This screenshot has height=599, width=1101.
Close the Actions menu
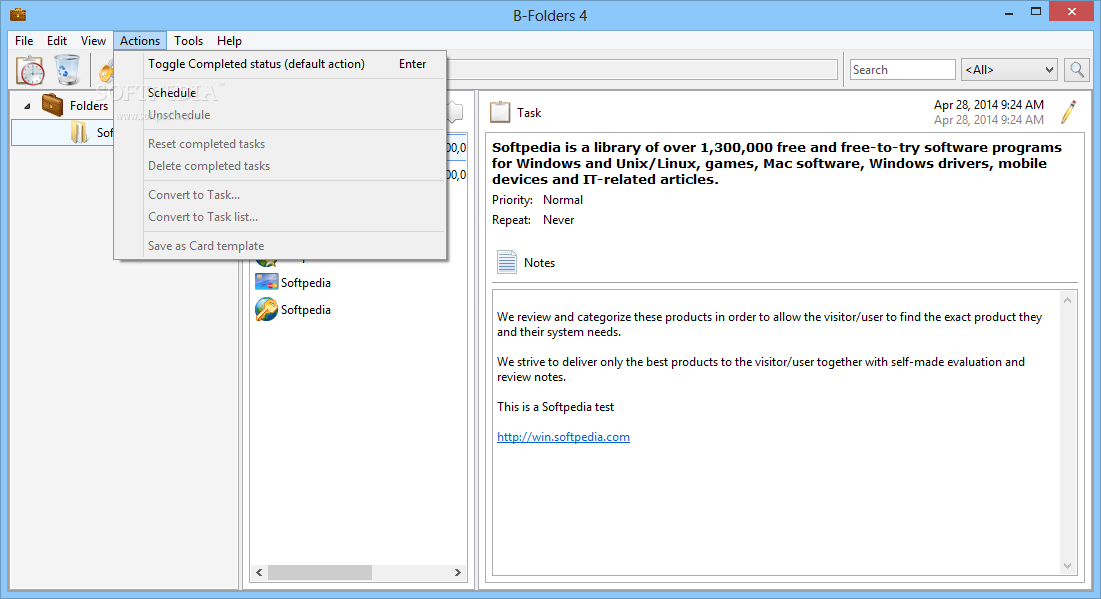pos(140,41)
